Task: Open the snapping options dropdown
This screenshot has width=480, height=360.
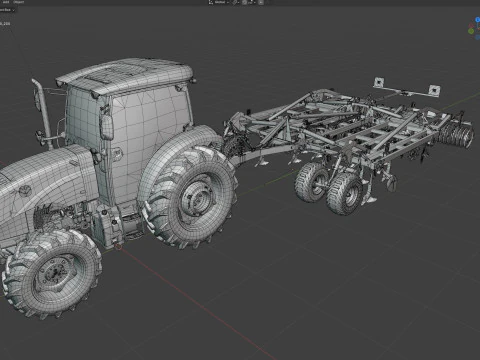Action: 252,2
